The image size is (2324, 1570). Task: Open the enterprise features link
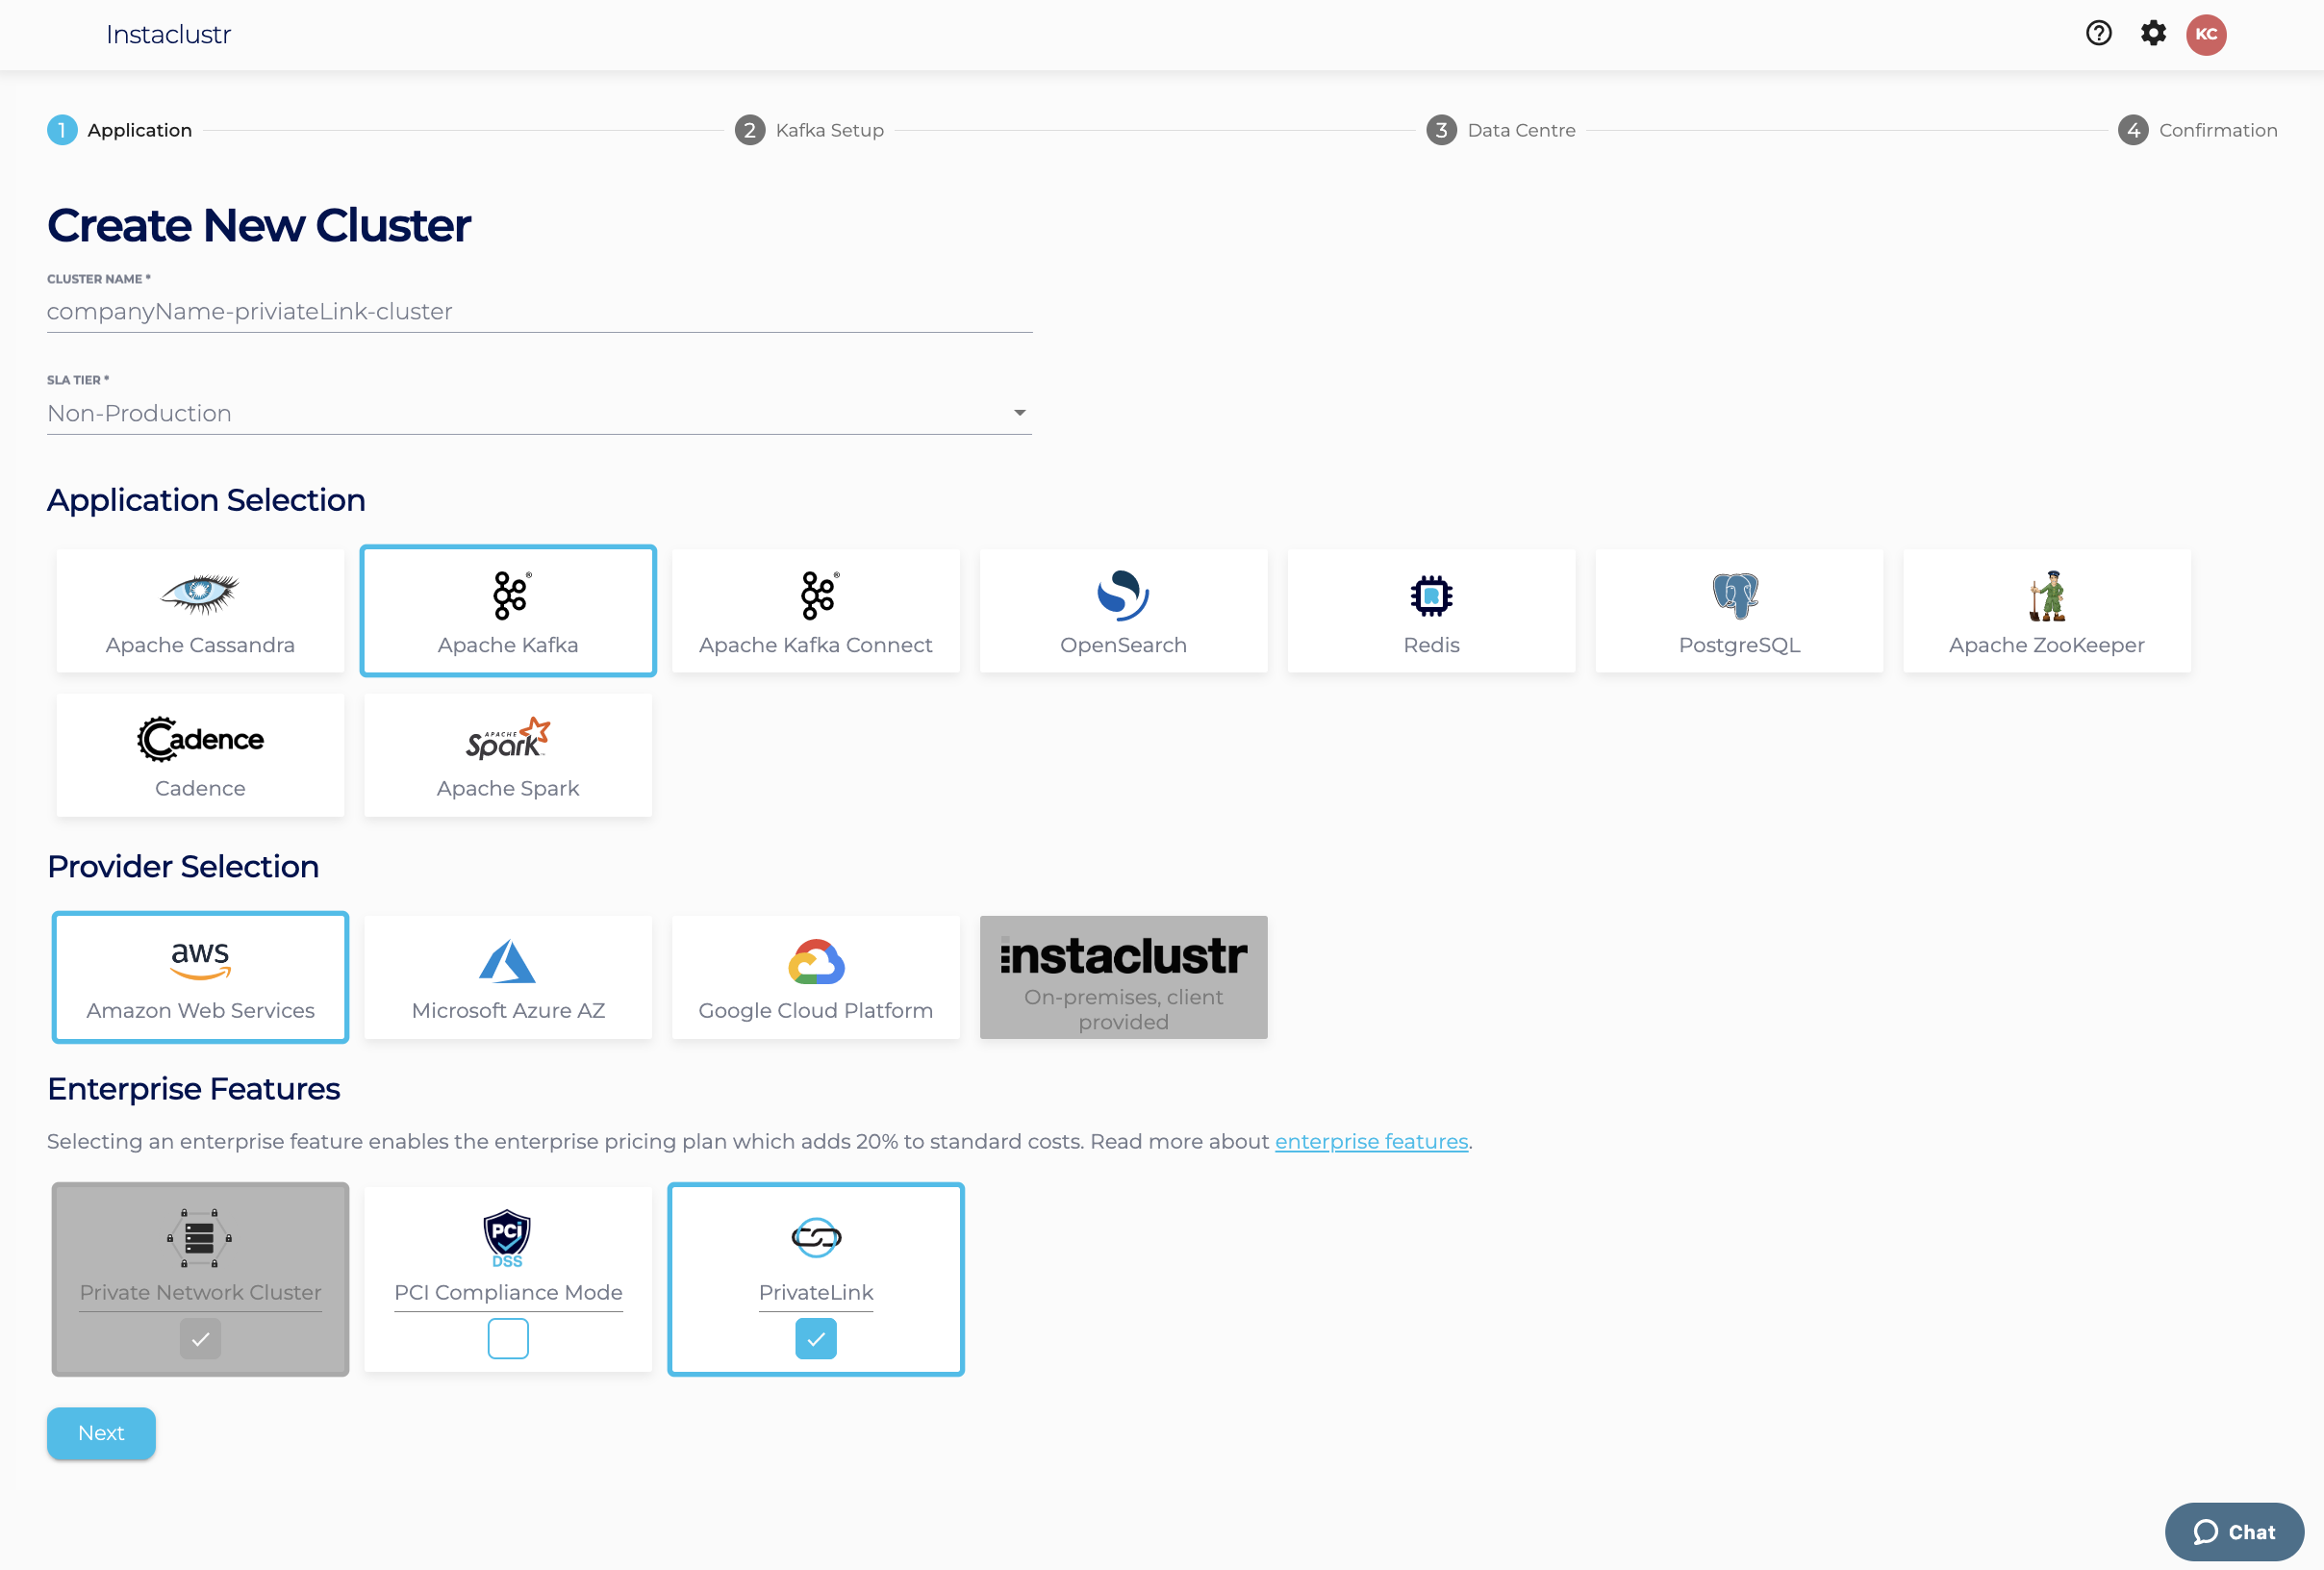click(x=1370, y=1141)
